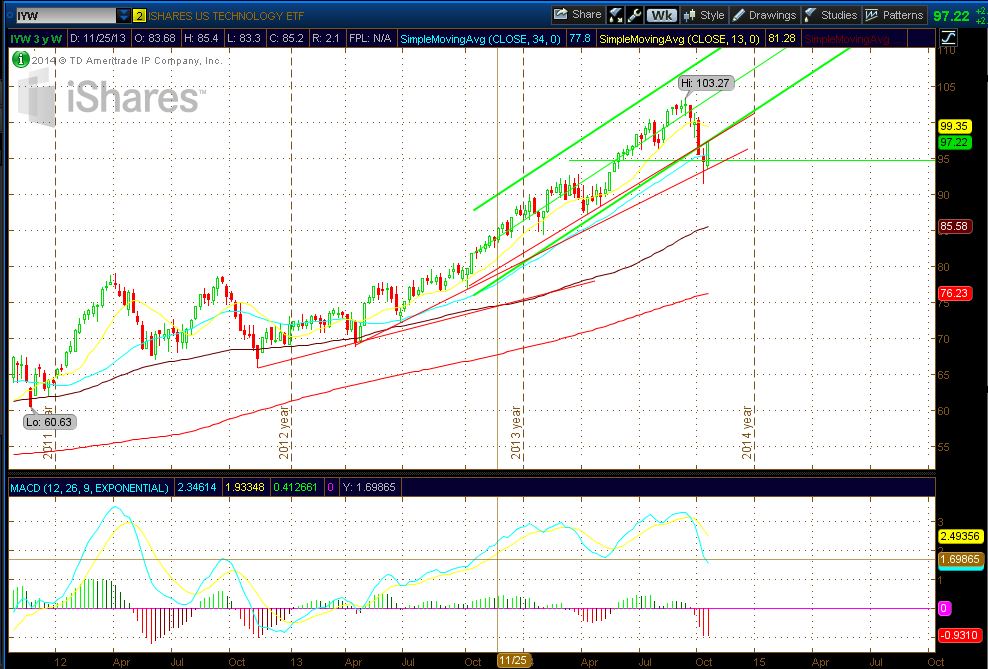Screen dimensions: 988x669
Task: Click the O: 83.68 open value
Action: [154, 38]
